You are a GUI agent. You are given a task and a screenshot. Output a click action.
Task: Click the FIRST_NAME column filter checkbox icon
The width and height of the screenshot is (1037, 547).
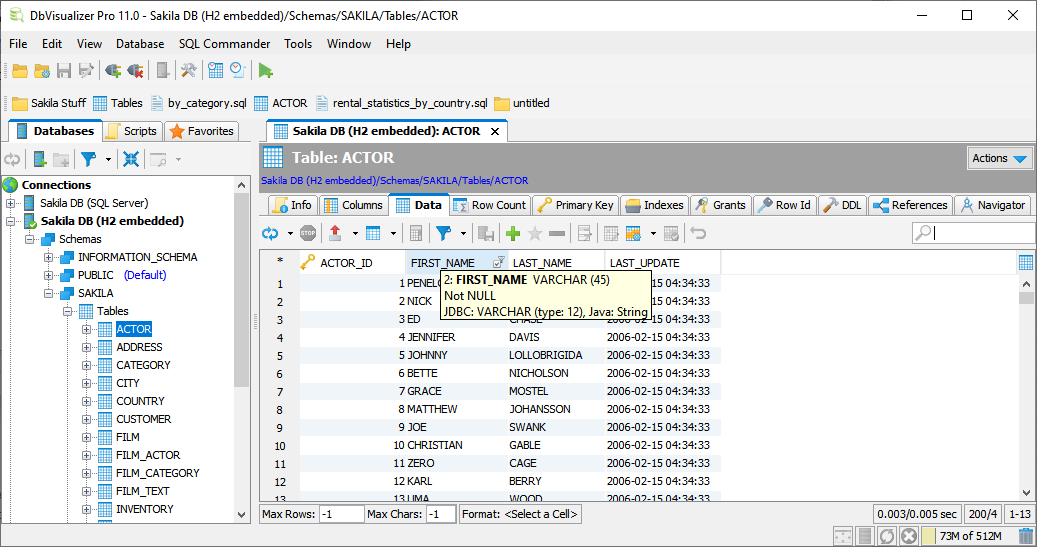coord(499,262)
